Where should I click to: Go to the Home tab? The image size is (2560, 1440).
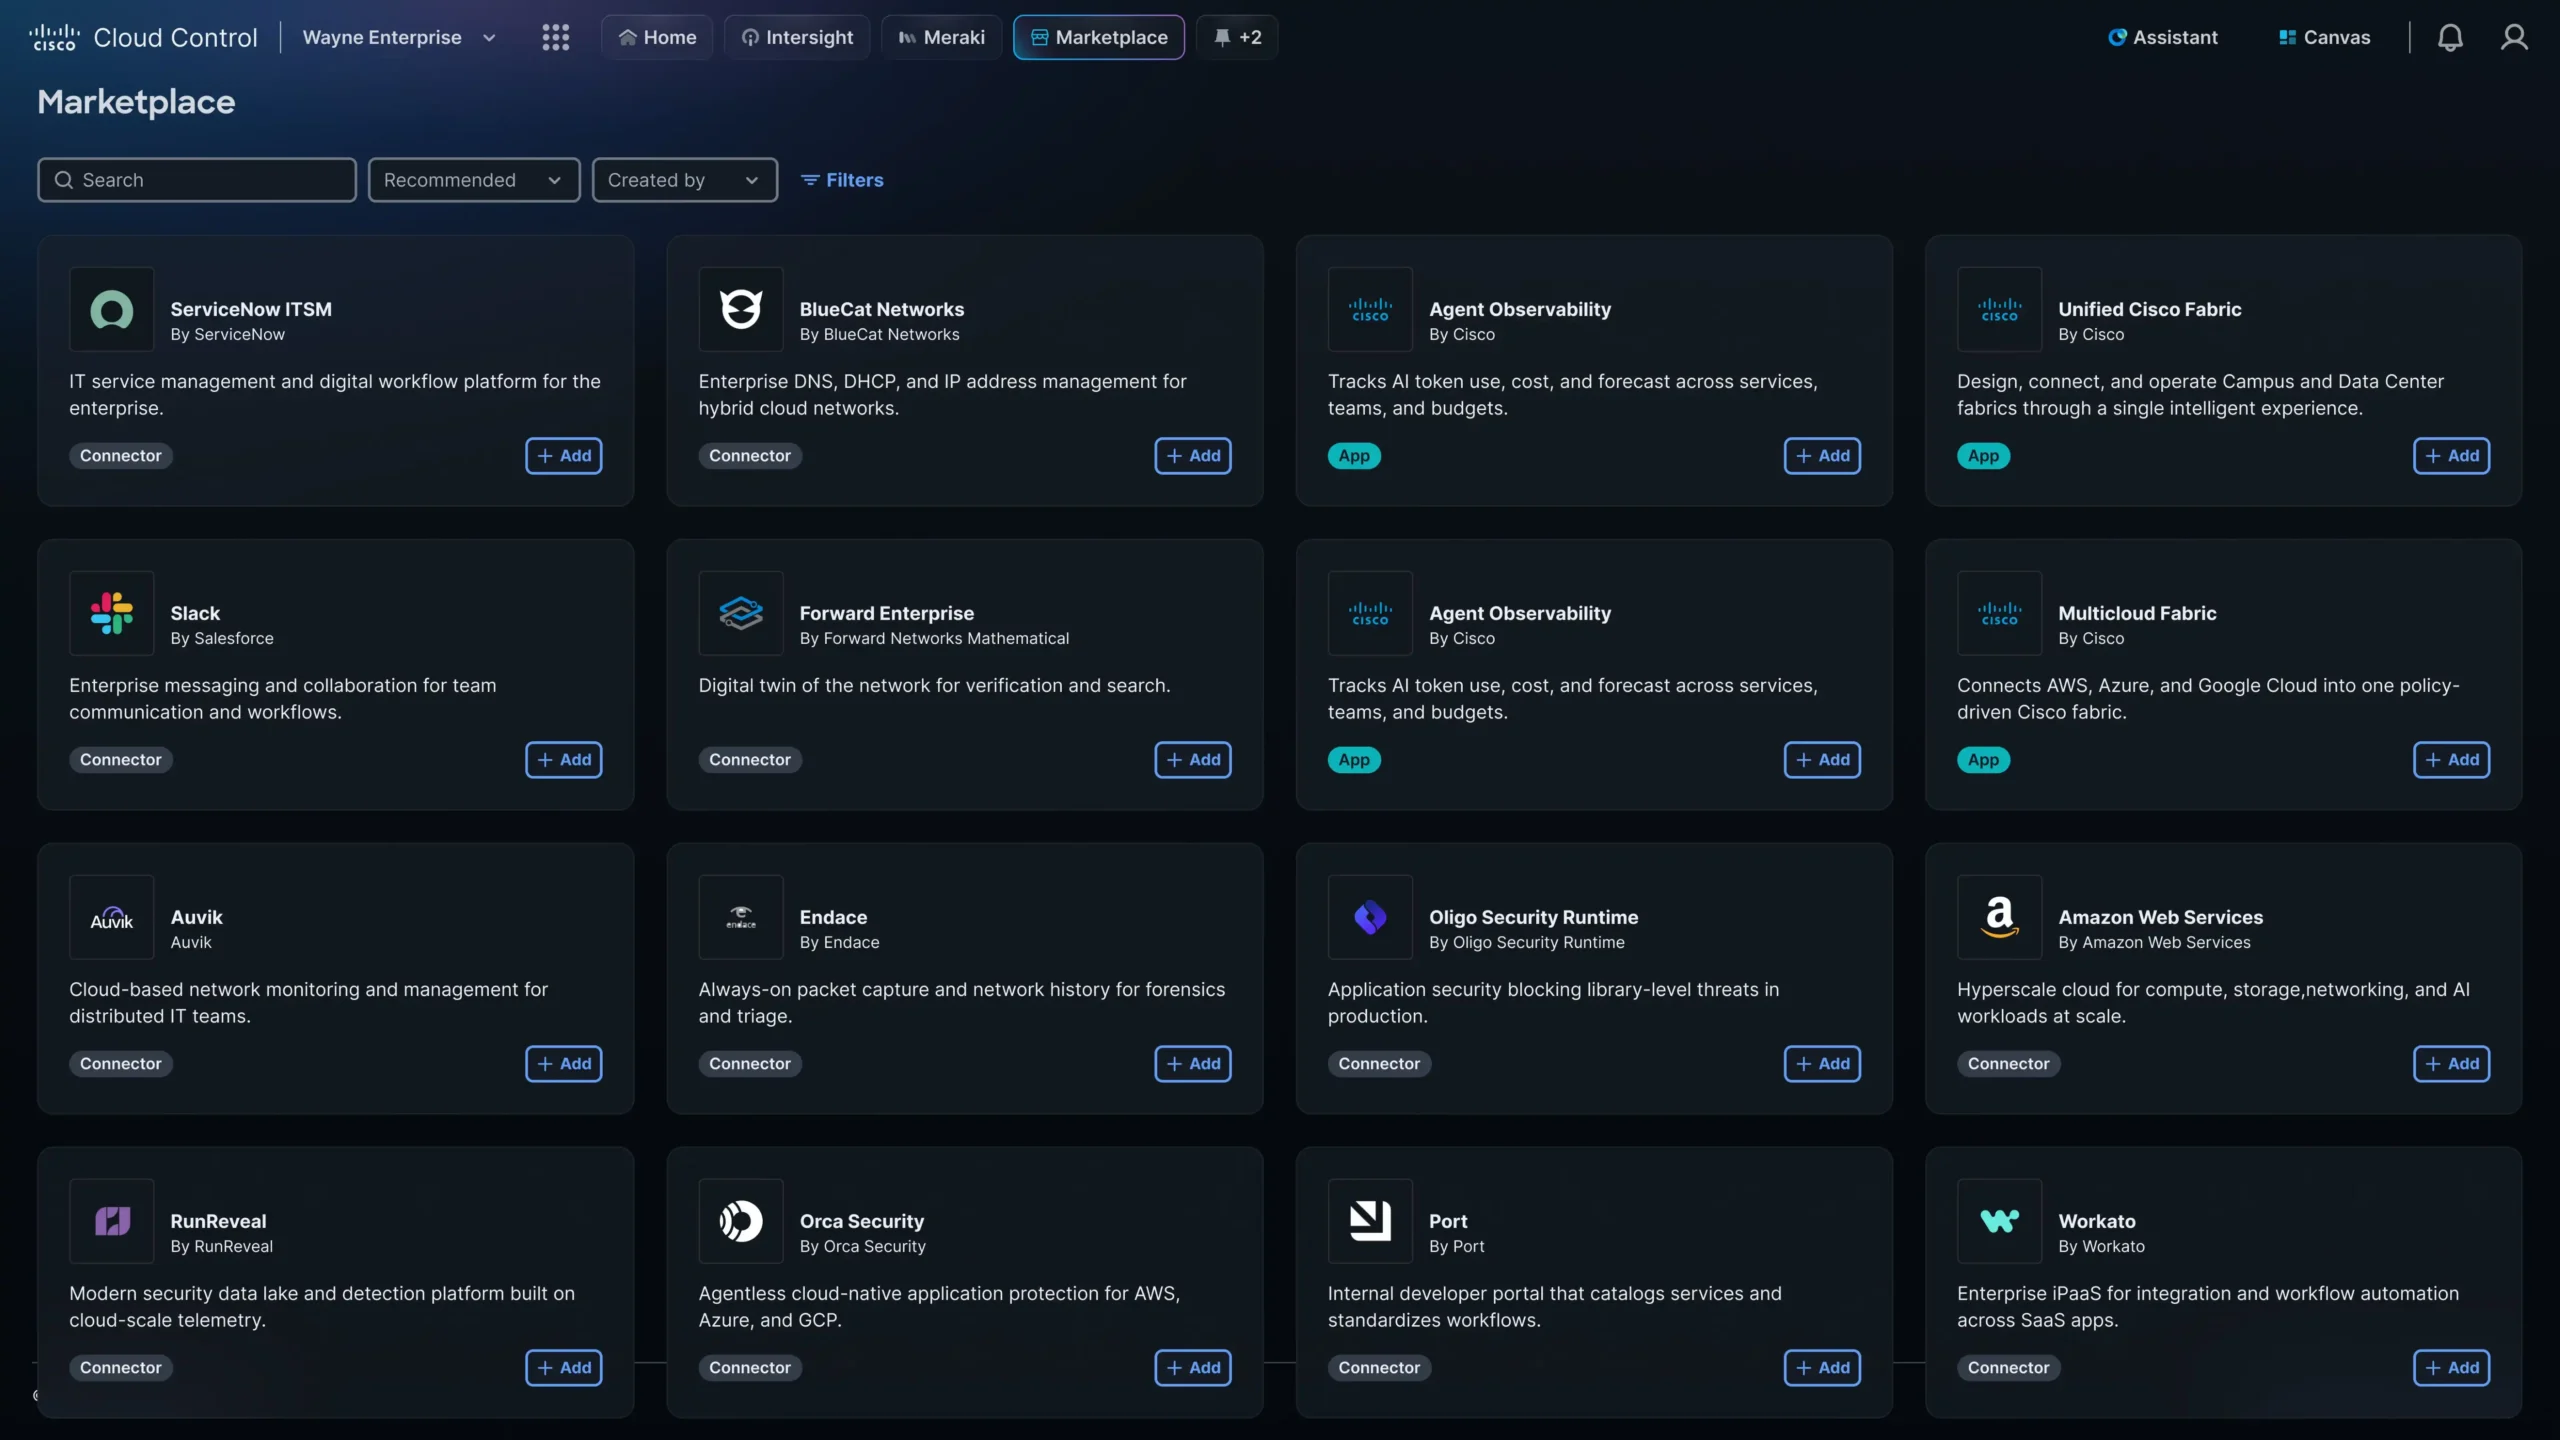(657, 37)
